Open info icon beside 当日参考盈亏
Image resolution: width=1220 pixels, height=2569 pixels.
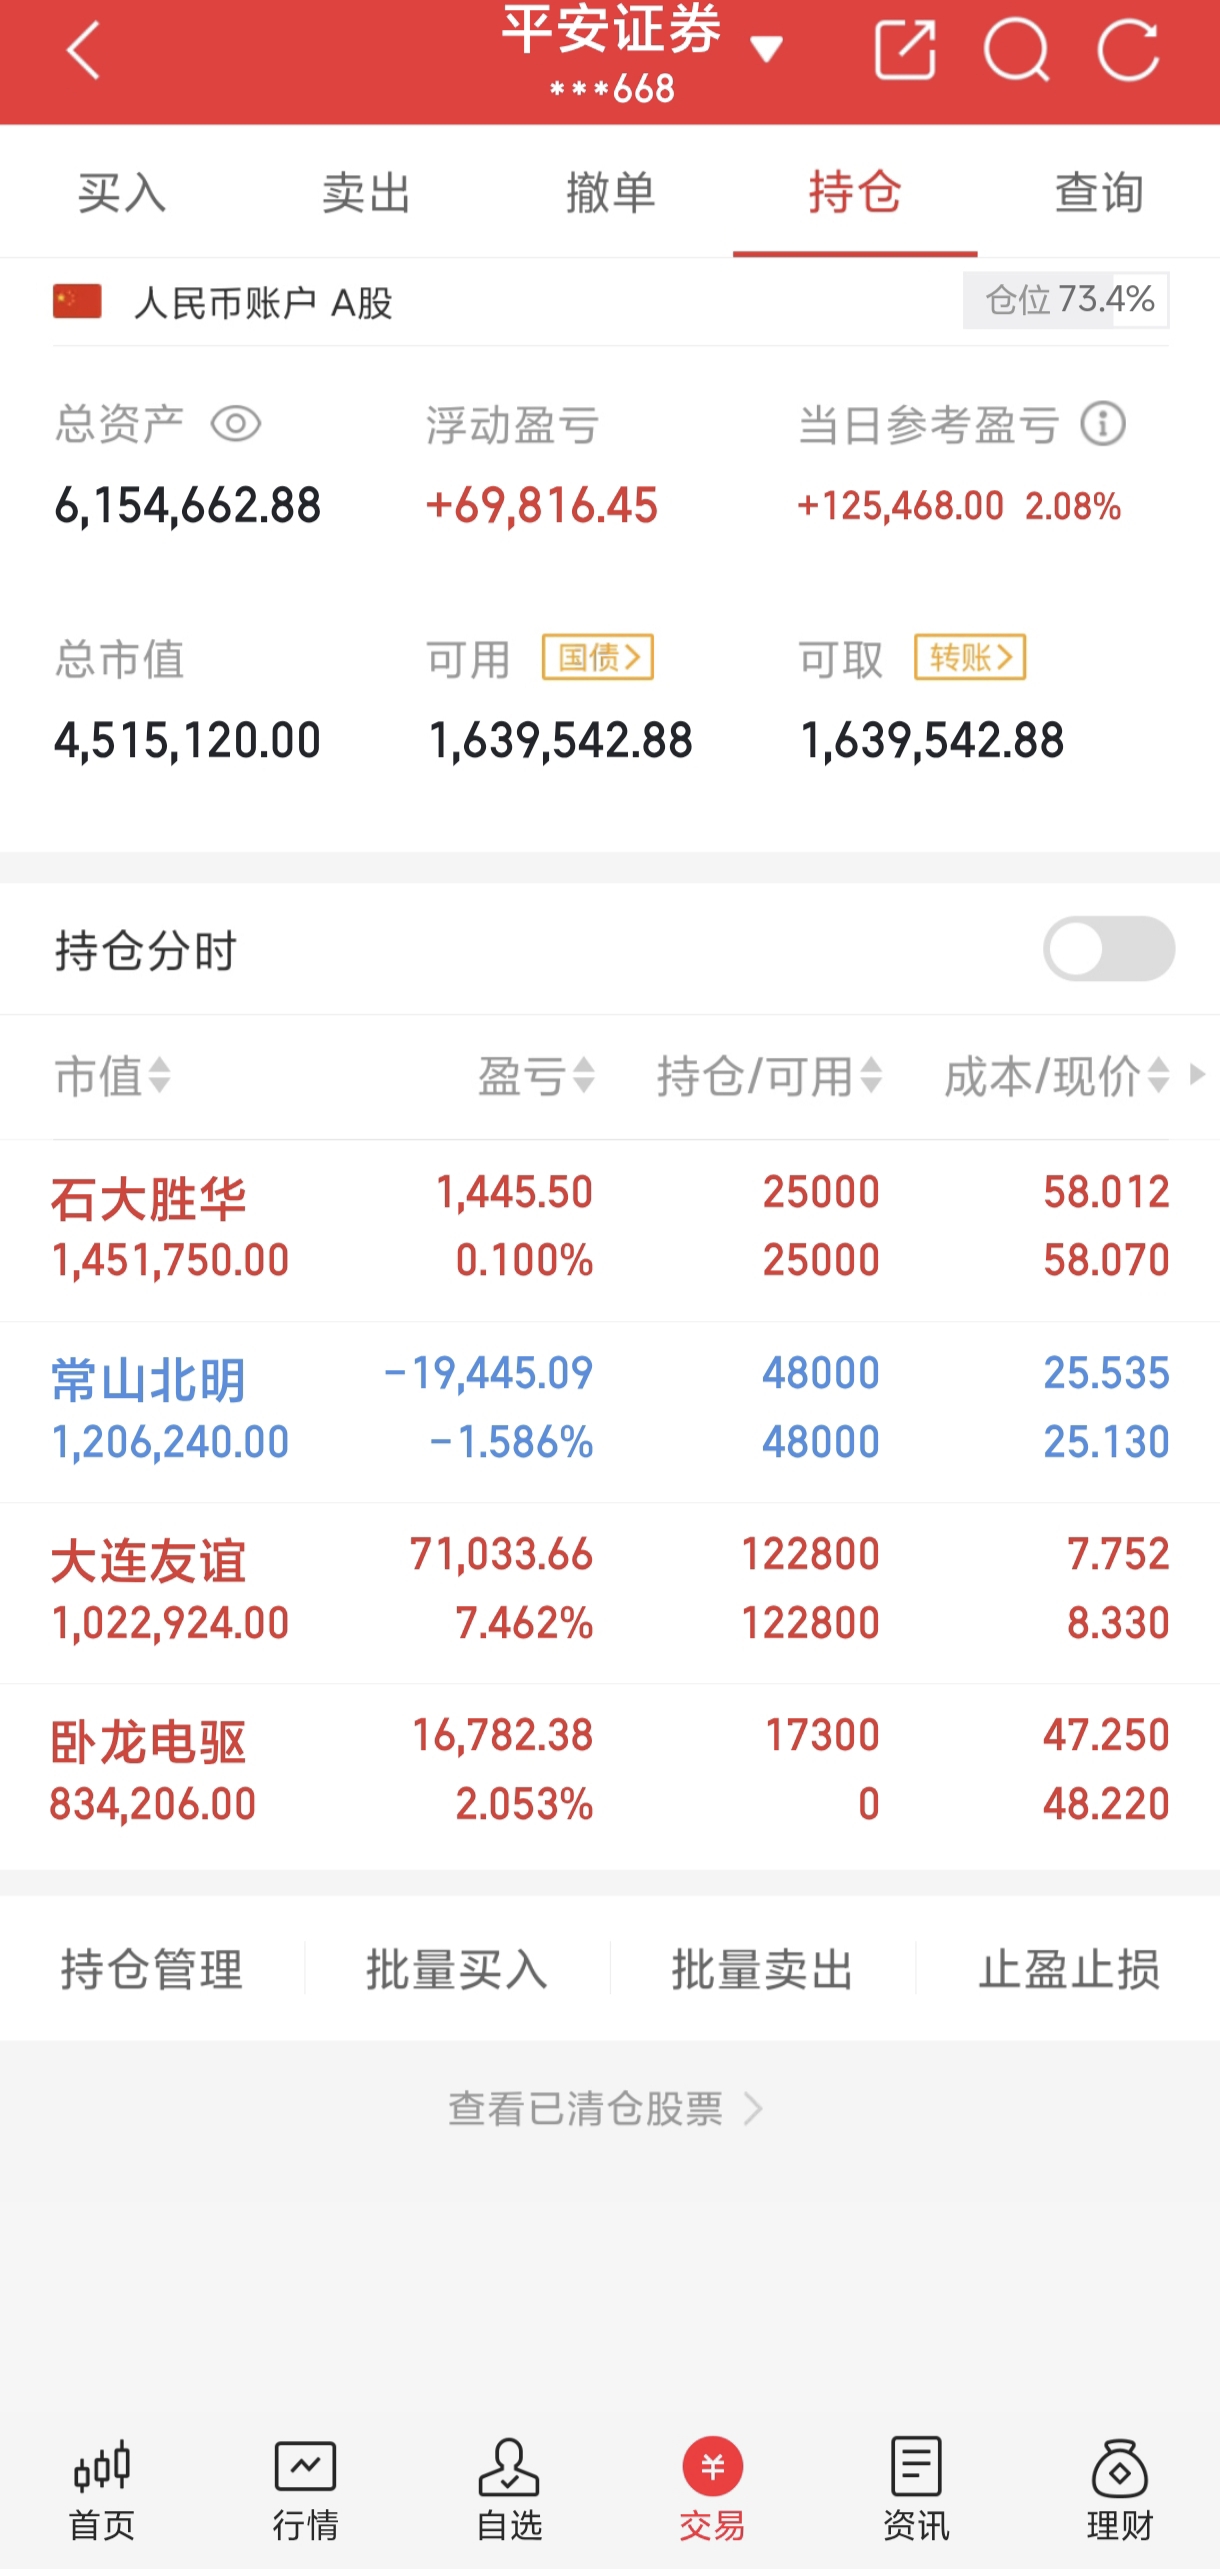[1102, 424]
